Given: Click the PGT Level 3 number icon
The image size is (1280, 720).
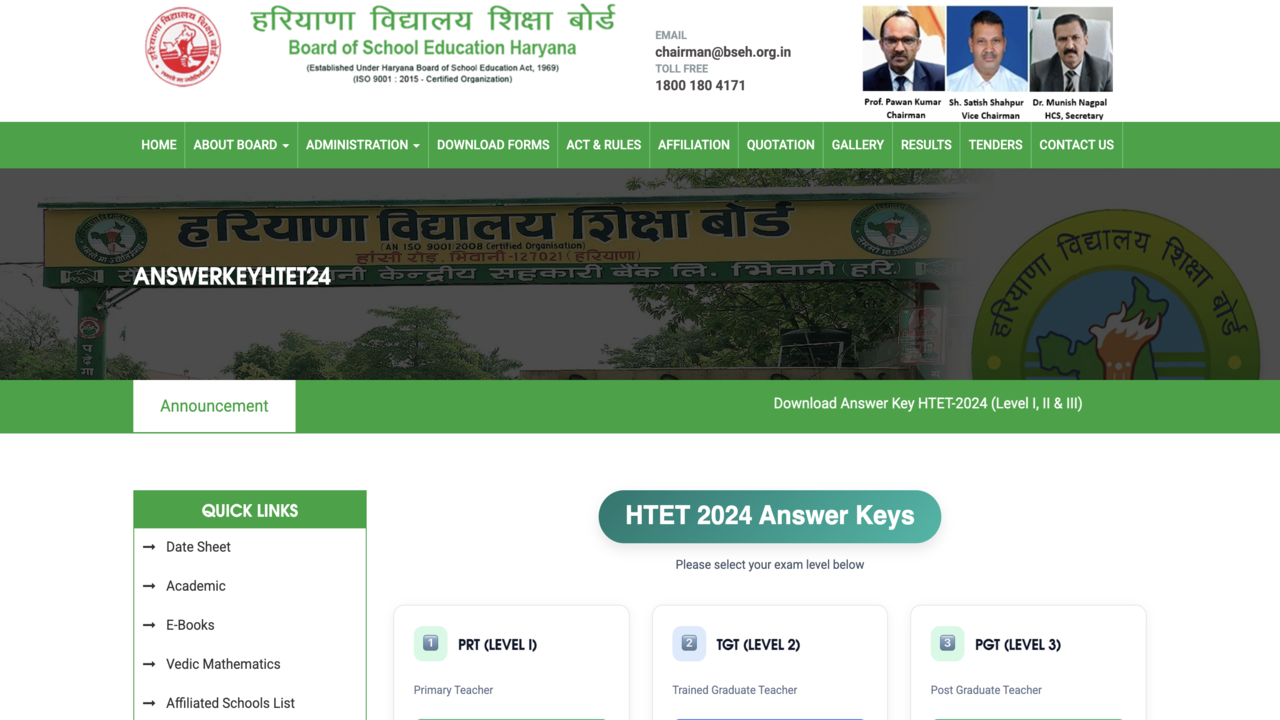Looking at the screenshot, I should pos(947,644).
